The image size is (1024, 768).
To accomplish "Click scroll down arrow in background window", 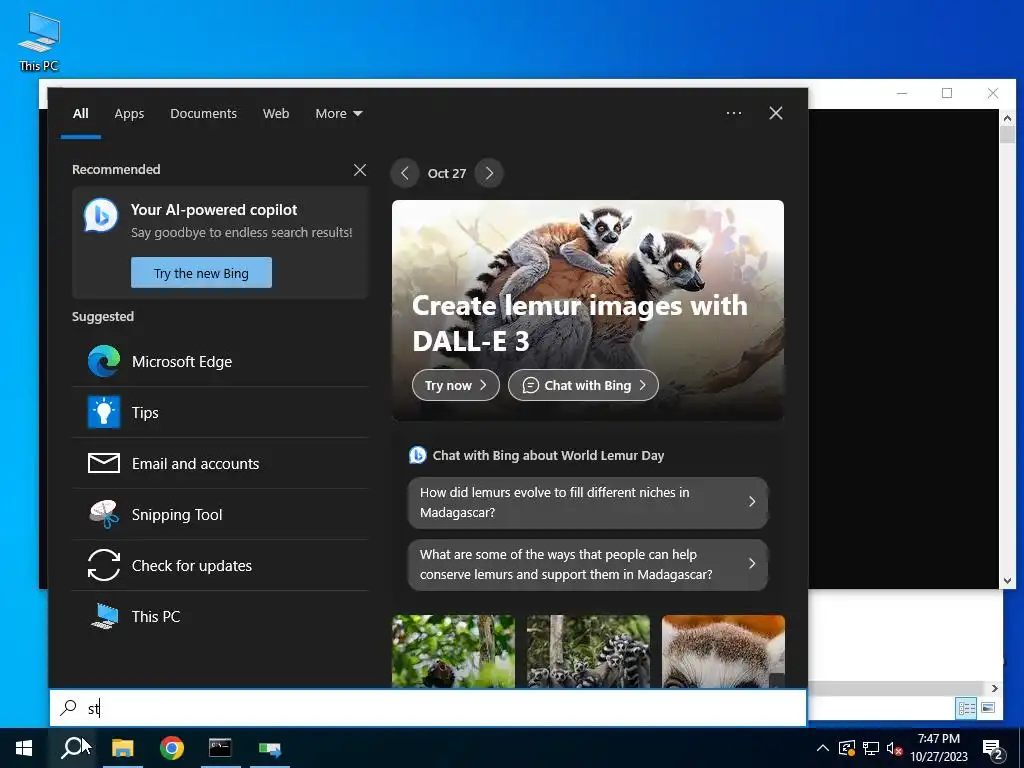I will [1007, 581].
